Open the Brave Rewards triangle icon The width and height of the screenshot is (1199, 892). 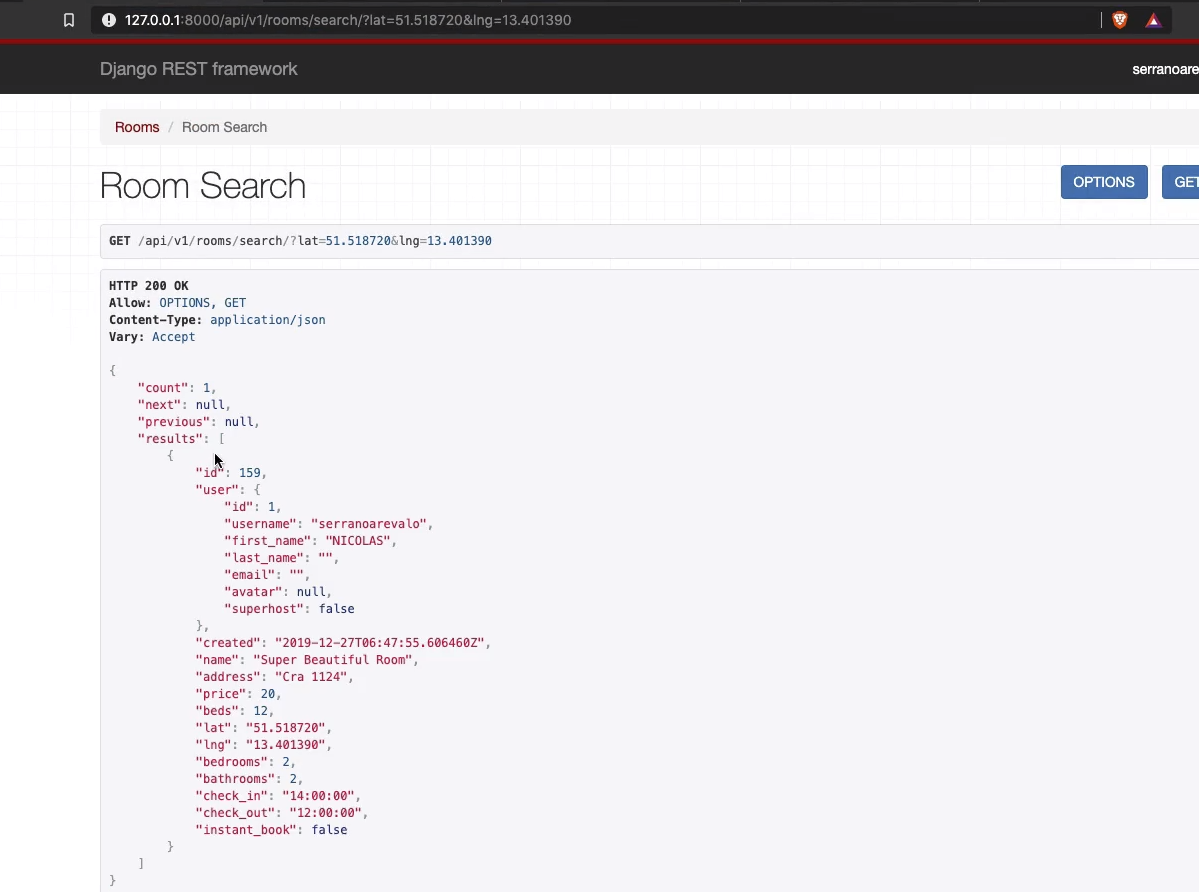1152,19
